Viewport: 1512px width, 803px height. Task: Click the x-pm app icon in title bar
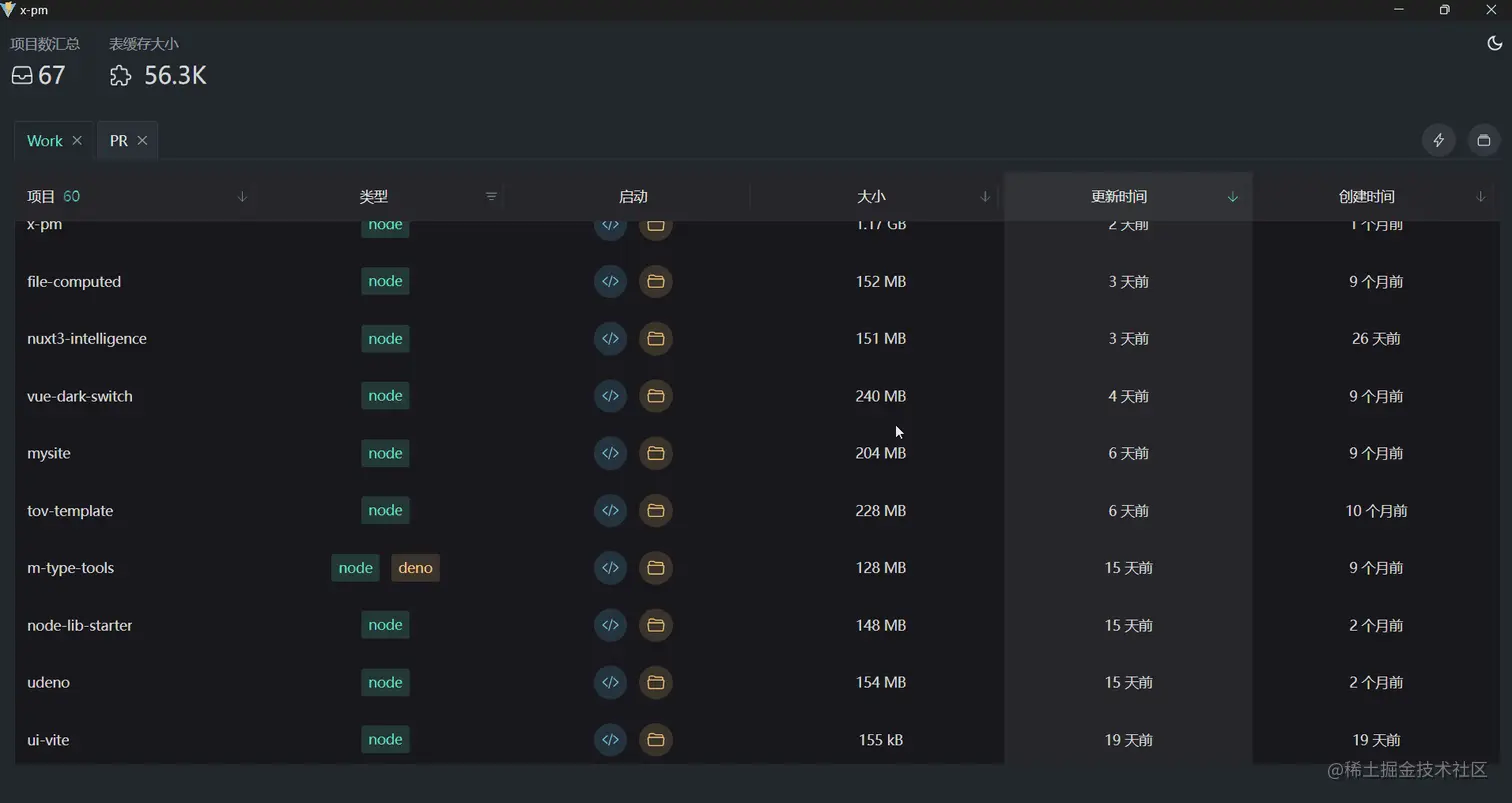(9, 9)
